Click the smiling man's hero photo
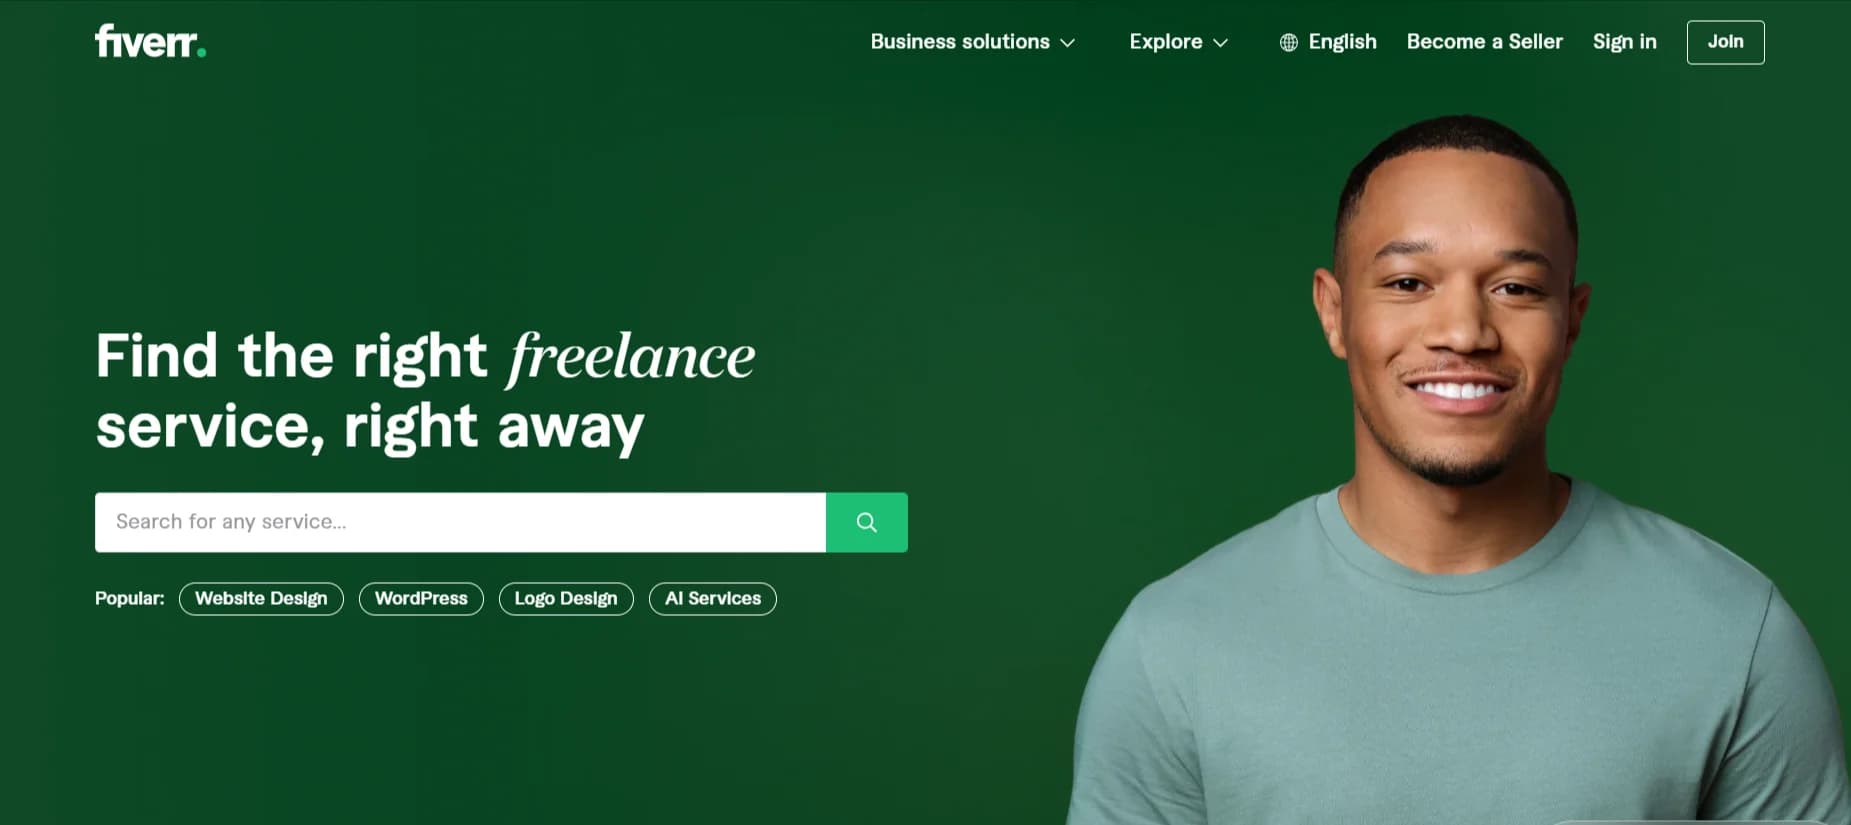The image size is (1851, 825). tap(1460, 470)
